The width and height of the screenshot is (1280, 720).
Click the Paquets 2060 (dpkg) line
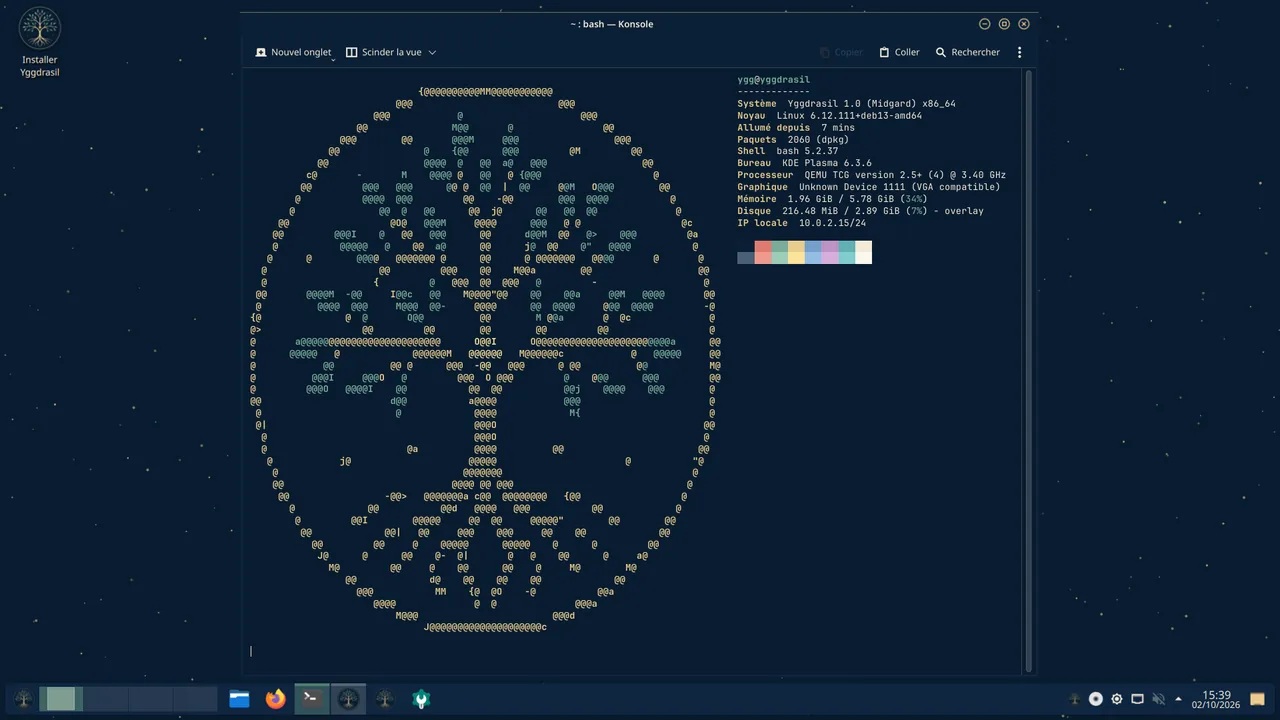(791, 140)
